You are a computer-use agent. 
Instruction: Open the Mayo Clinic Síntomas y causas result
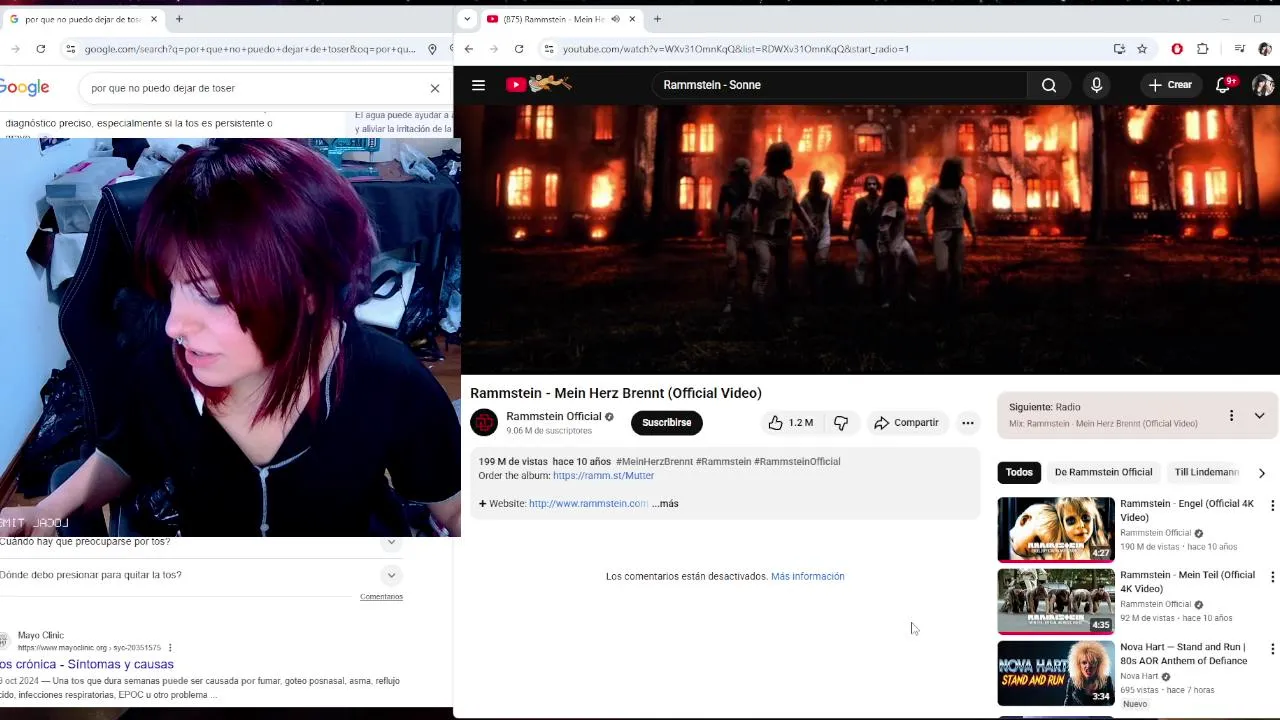(x=87, y=665)
